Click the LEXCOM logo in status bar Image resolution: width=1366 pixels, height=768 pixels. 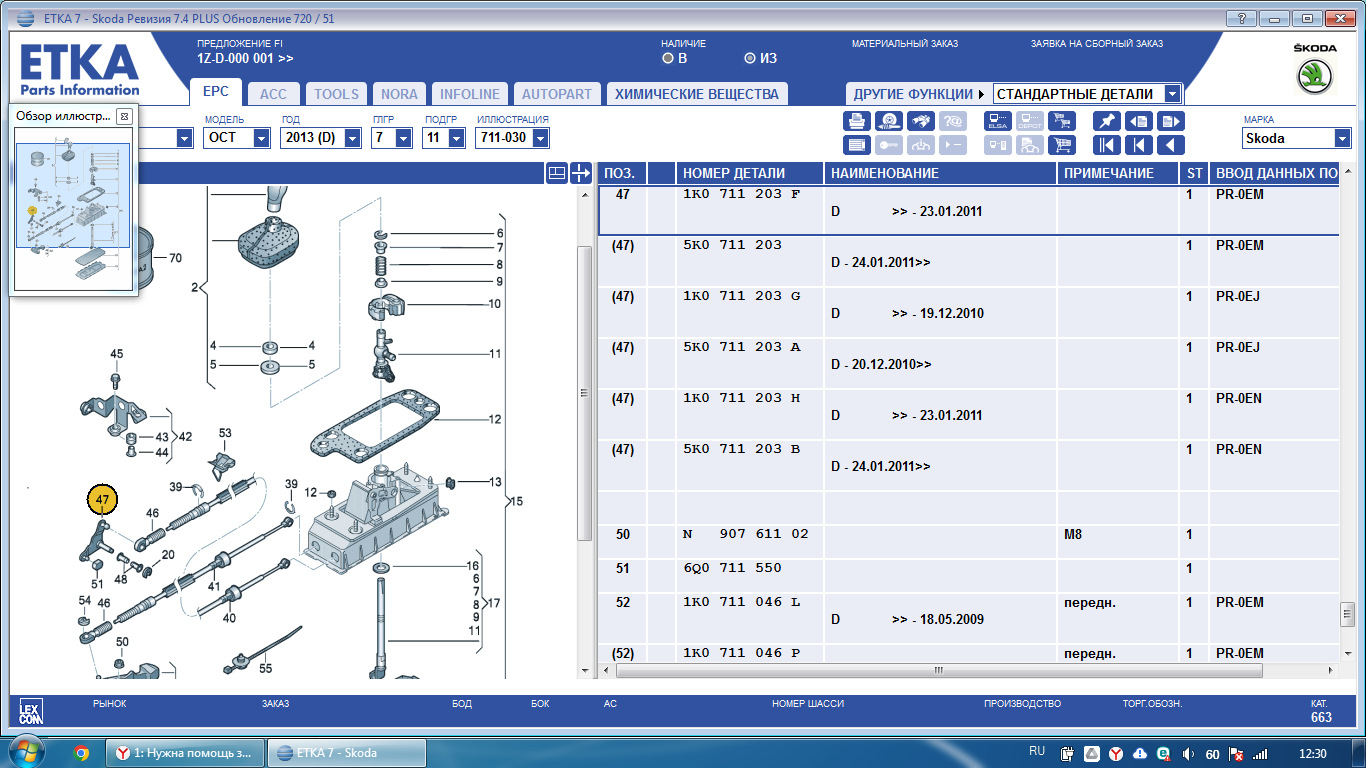coord(31,712)
